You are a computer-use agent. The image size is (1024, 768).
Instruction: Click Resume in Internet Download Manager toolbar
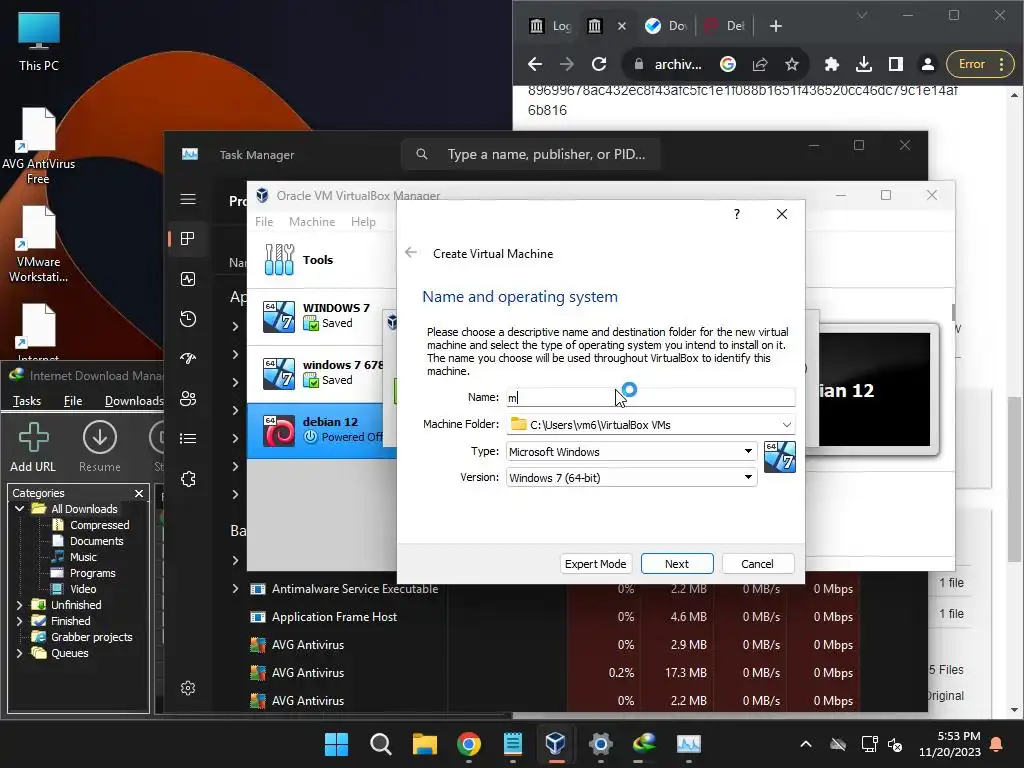(x=100, y=447)
